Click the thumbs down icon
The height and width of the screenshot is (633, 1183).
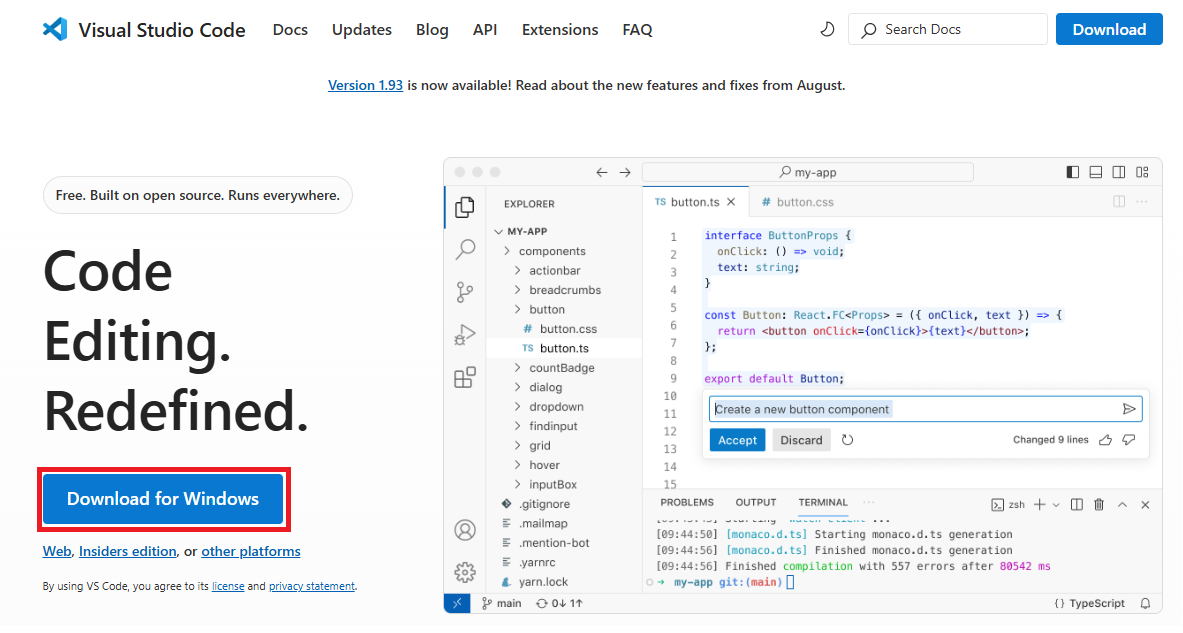point(1129,440)
